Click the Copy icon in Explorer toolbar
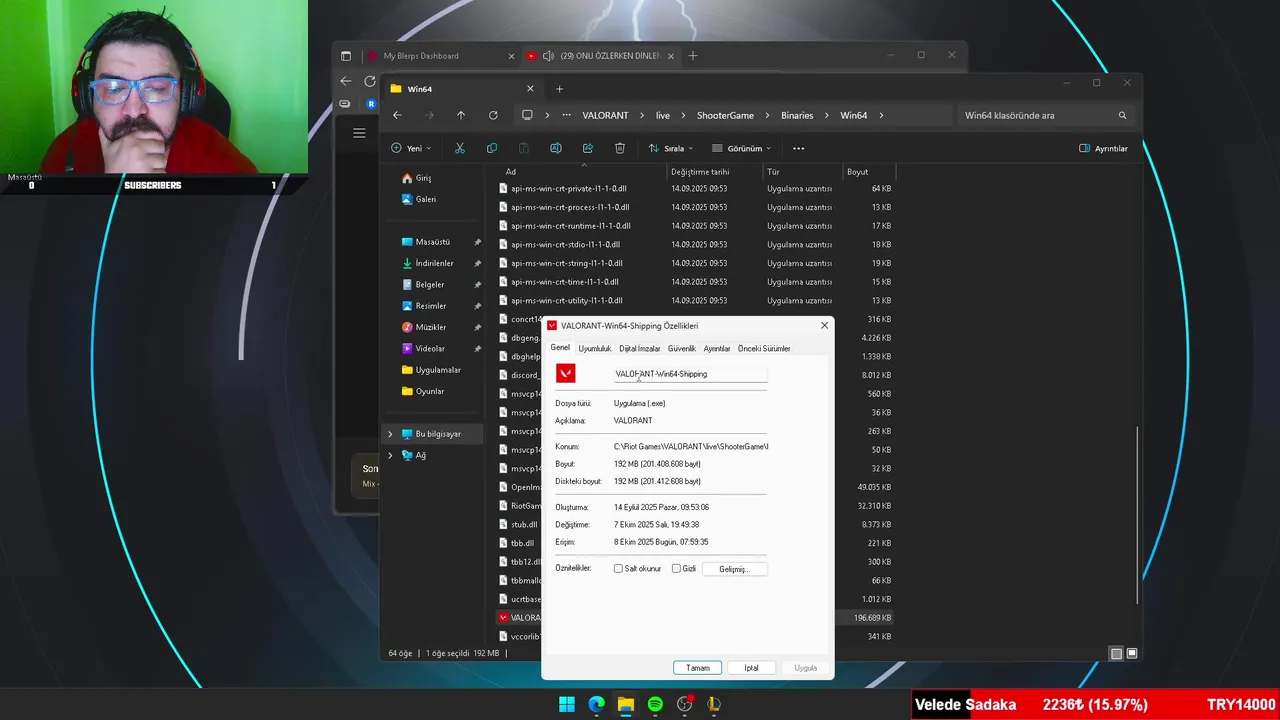Screen dimensions: 1280x720 492,148
